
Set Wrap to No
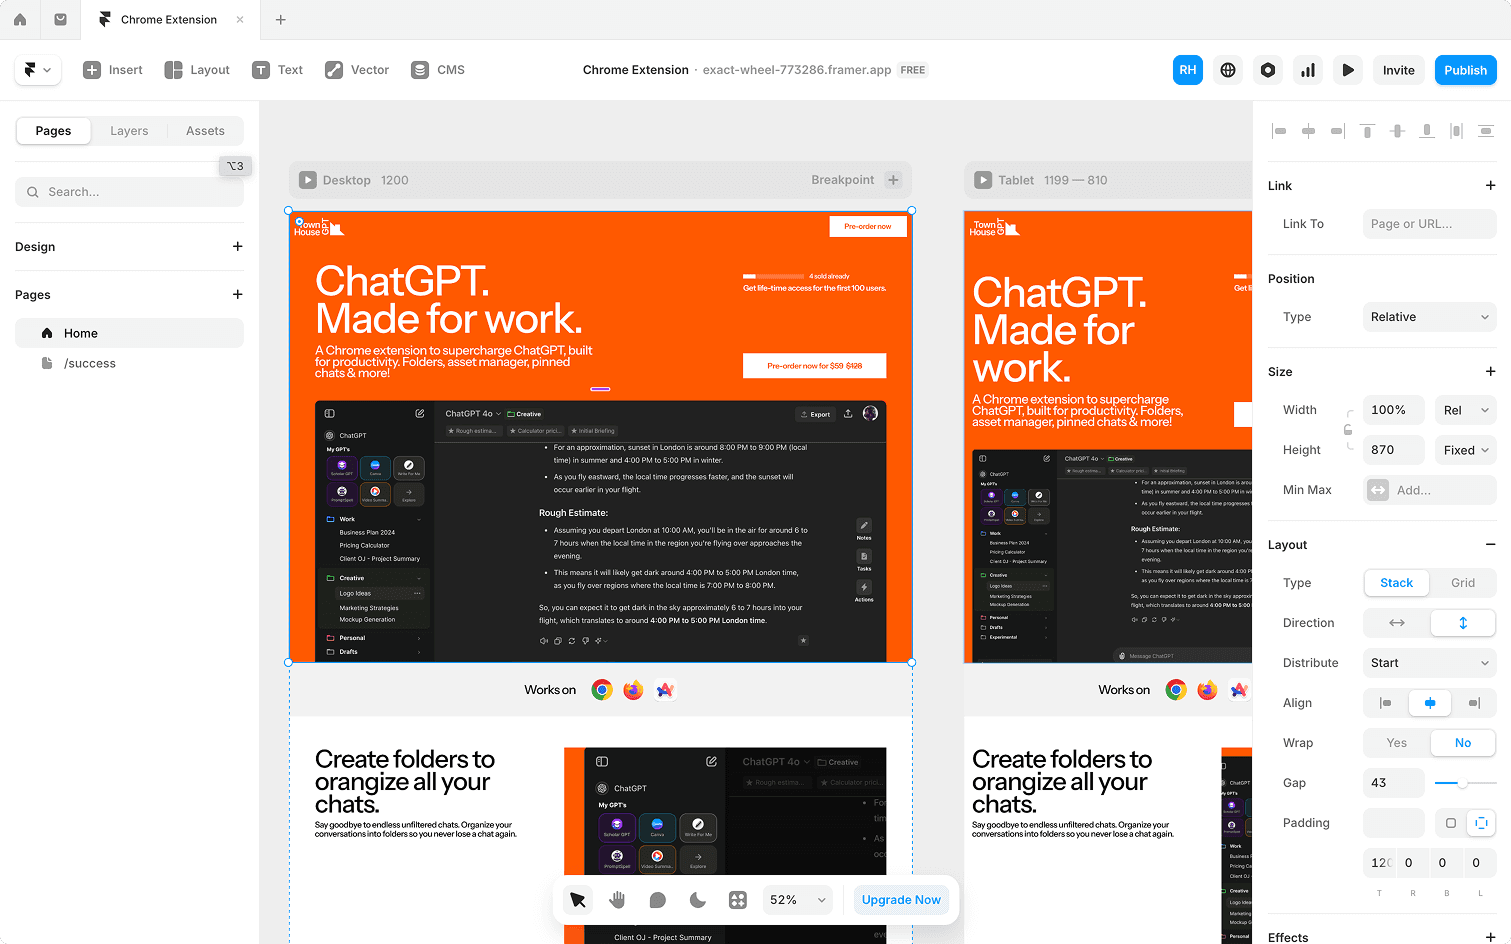(1463, 743)
